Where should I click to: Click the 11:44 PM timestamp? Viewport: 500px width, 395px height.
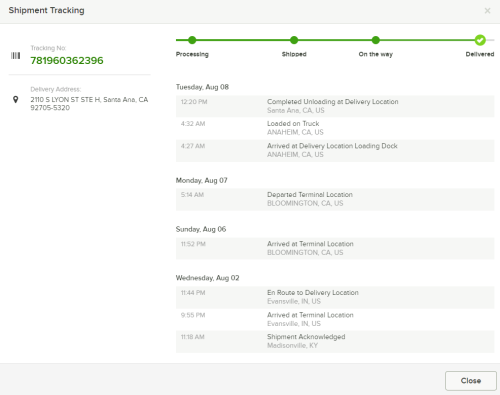click(193, 293)
